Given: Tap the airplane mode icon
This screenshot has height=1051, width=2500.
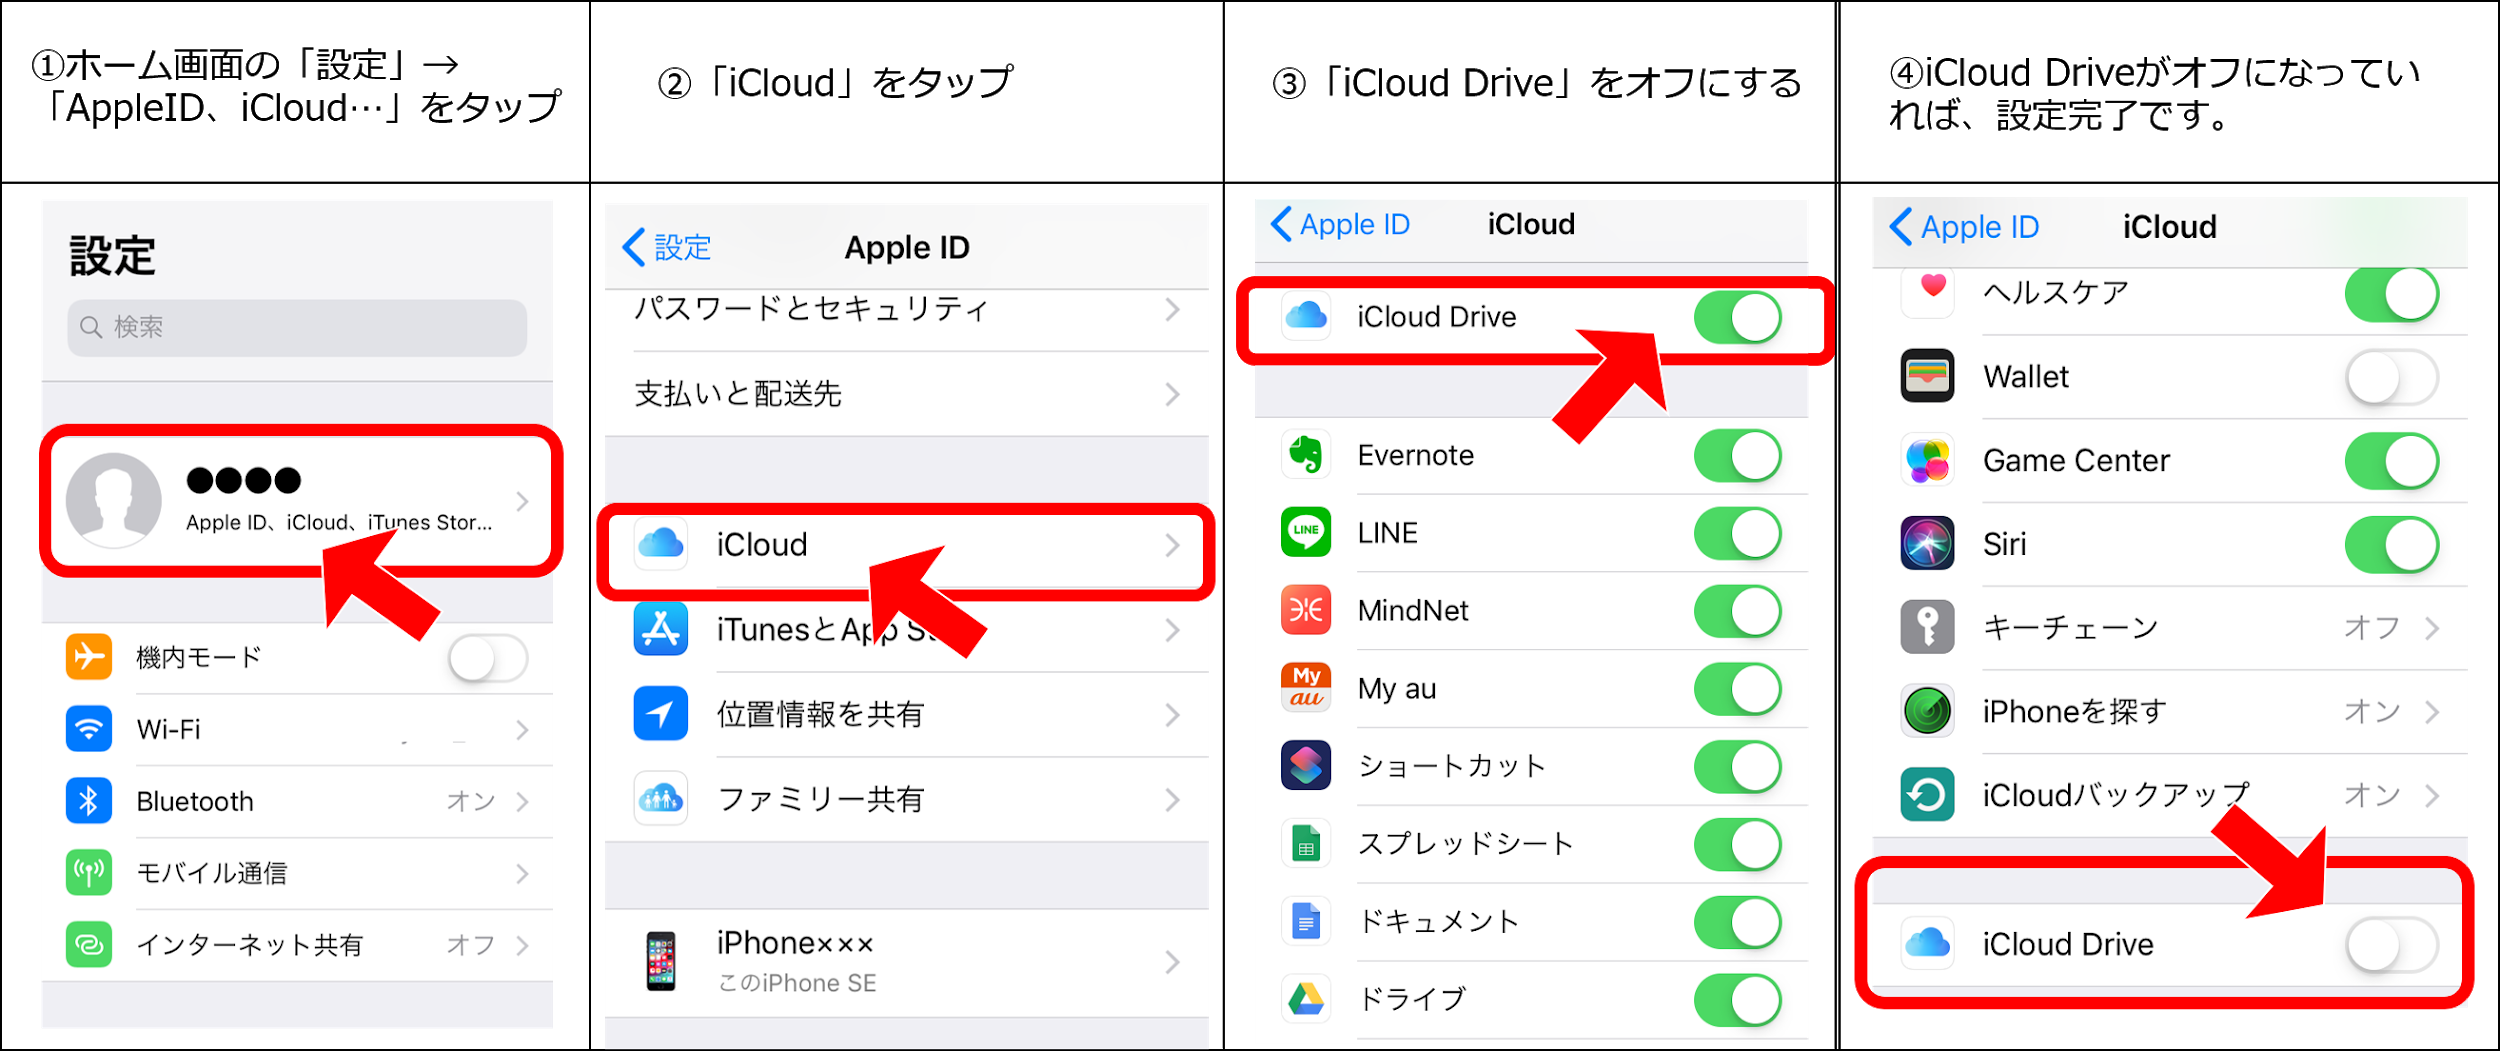Looking at the screenshot, I should point(89,657).
